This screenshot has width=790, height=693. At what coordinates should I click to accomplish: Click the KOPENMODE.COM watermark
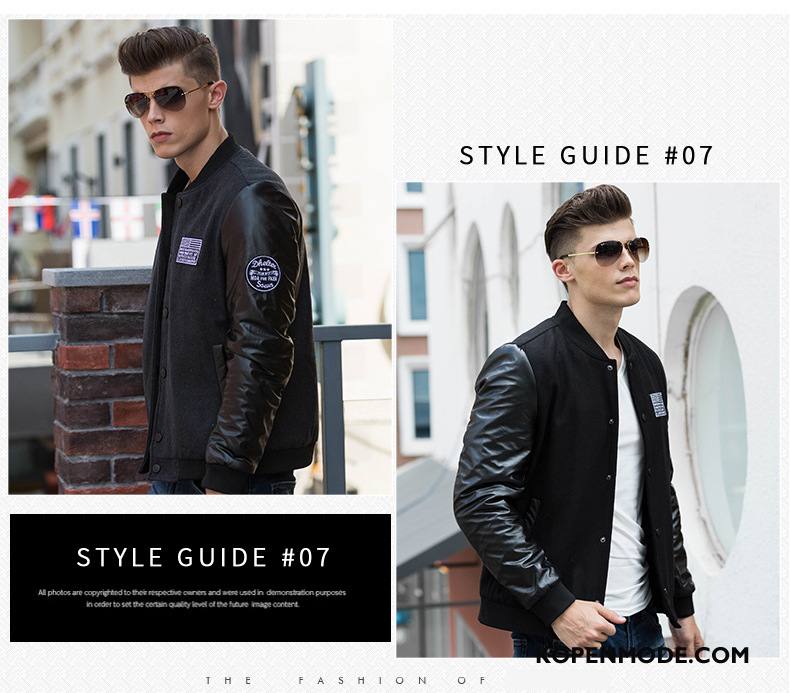pos(642,655)
